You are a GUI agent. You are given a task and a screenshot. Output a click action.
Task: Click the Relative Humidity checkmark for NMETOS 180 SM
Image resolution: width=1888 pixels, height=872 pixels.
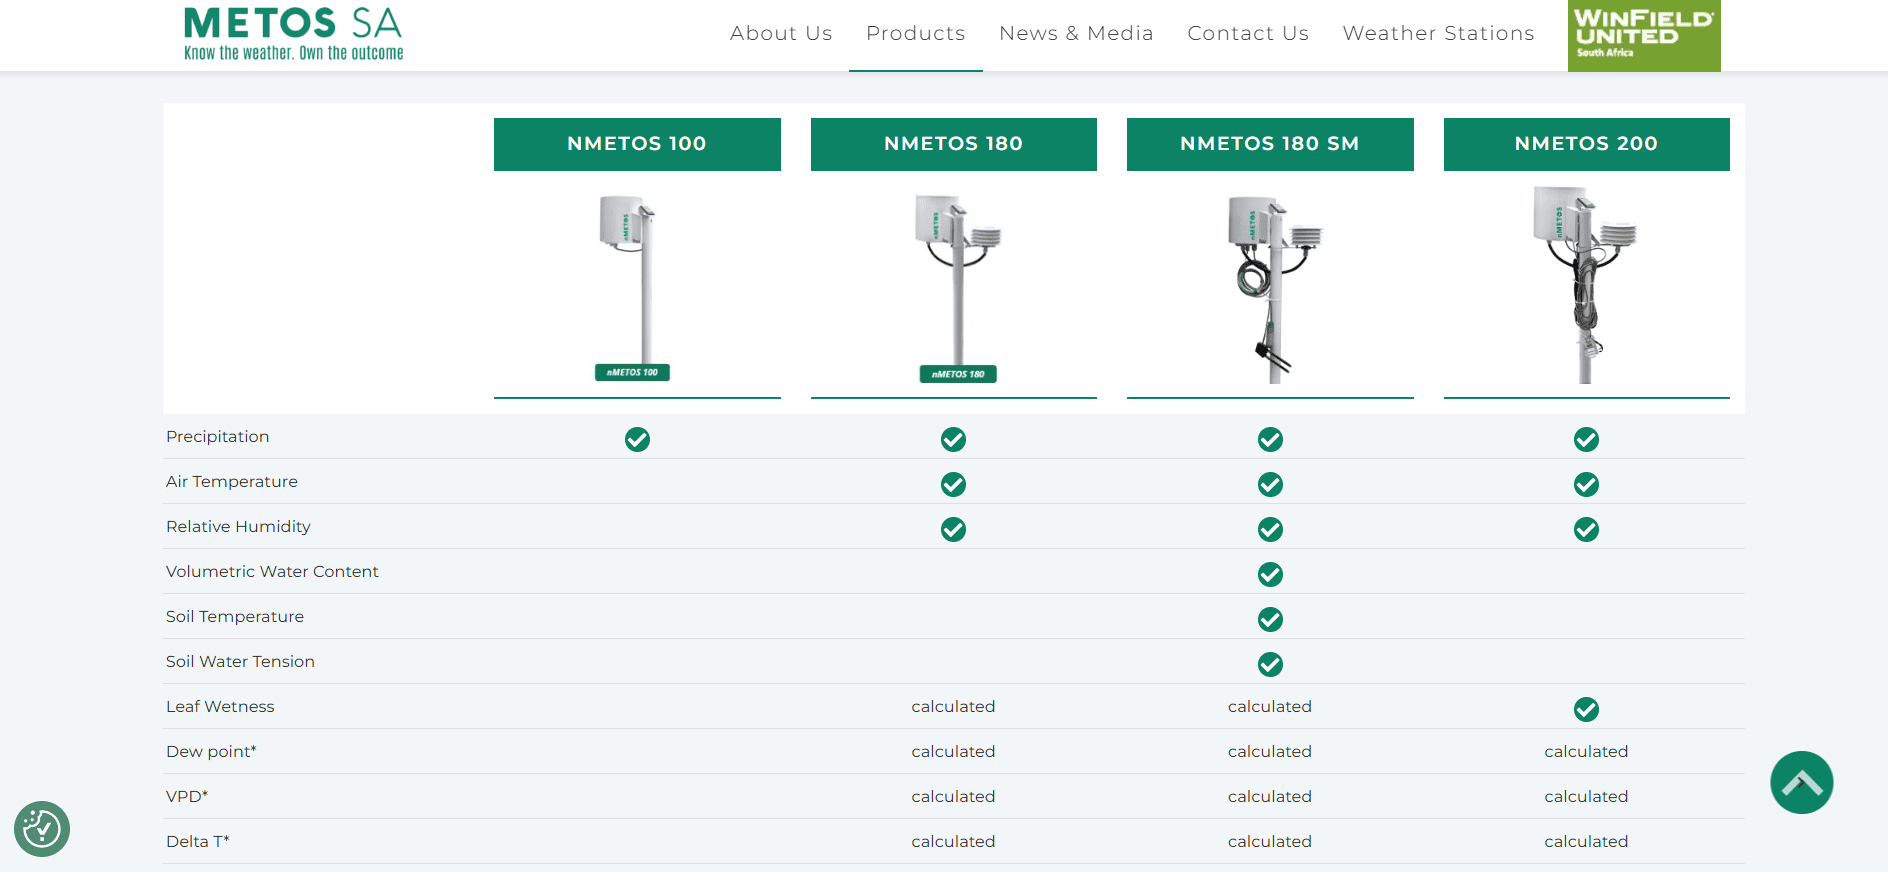point(1270,529)
